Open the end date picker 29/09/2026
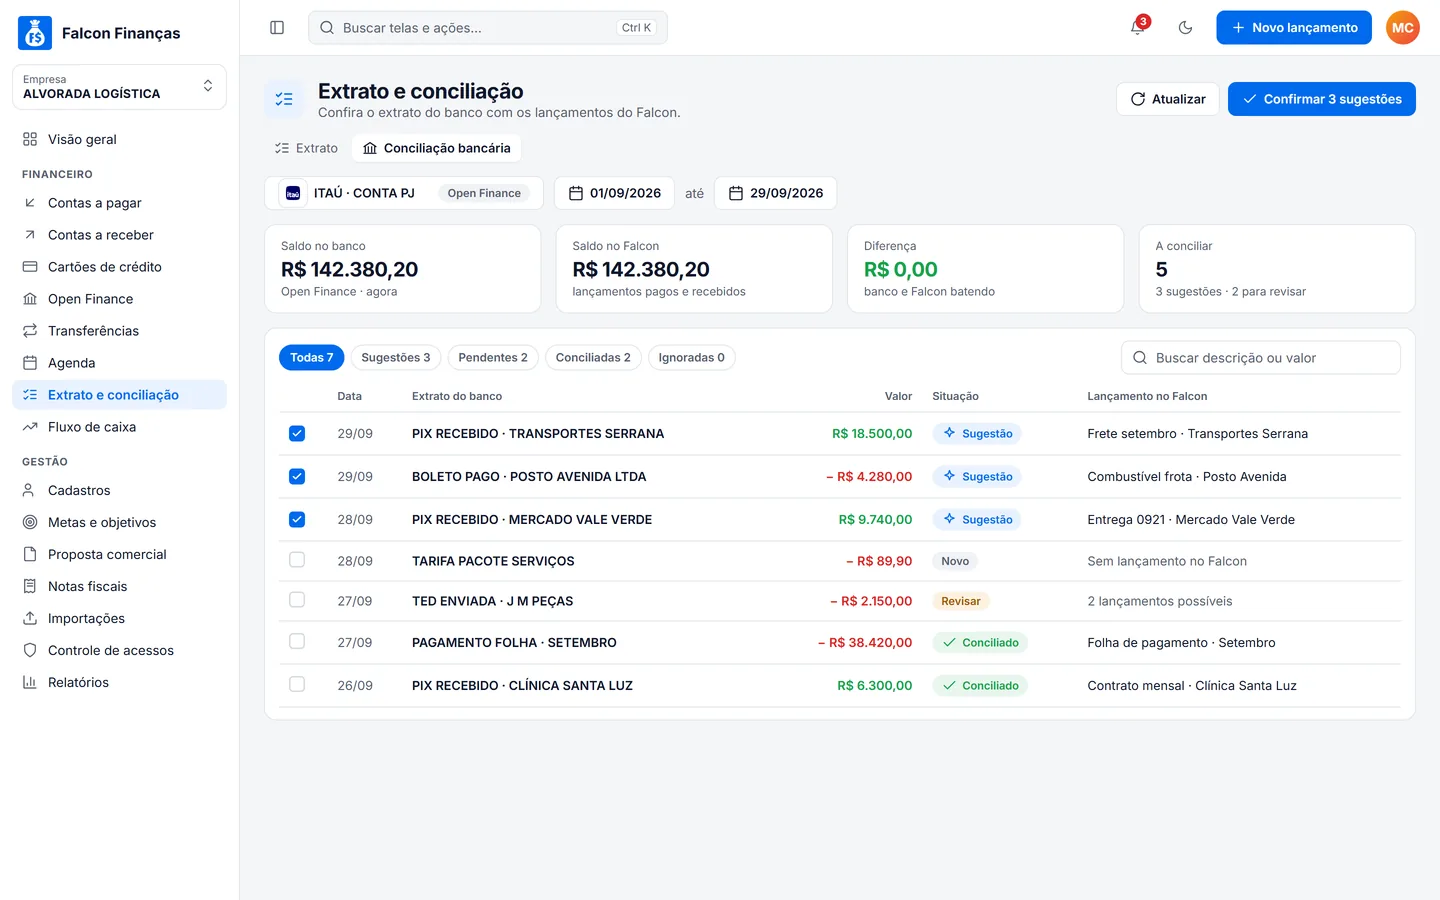Viewport: 1440px width, 900px height. tap(776, 193)
